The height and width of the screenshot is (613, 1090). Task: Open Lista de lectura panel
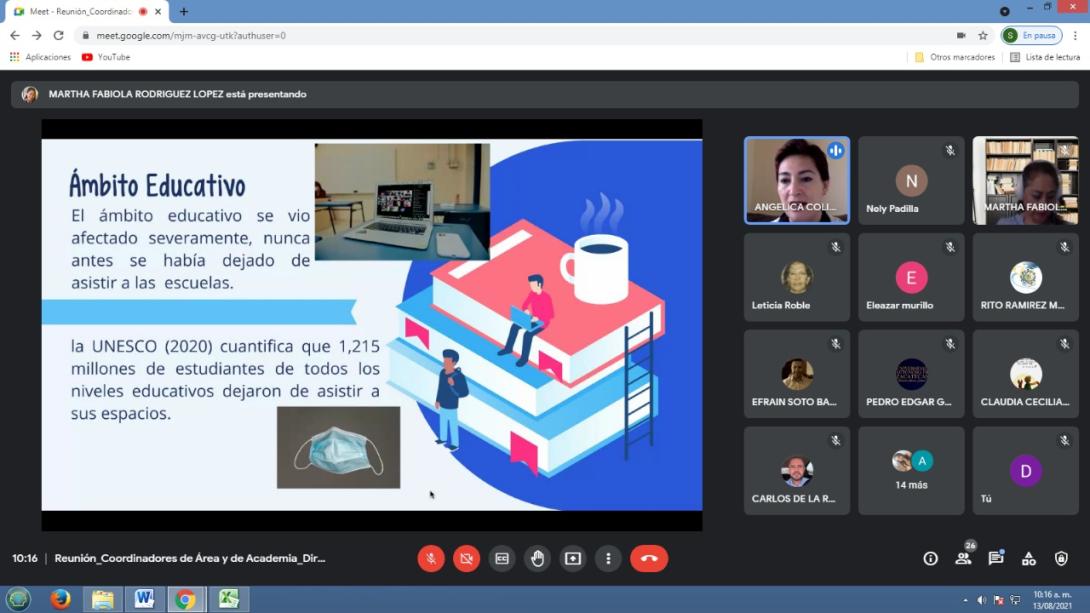click(1045, 57)
